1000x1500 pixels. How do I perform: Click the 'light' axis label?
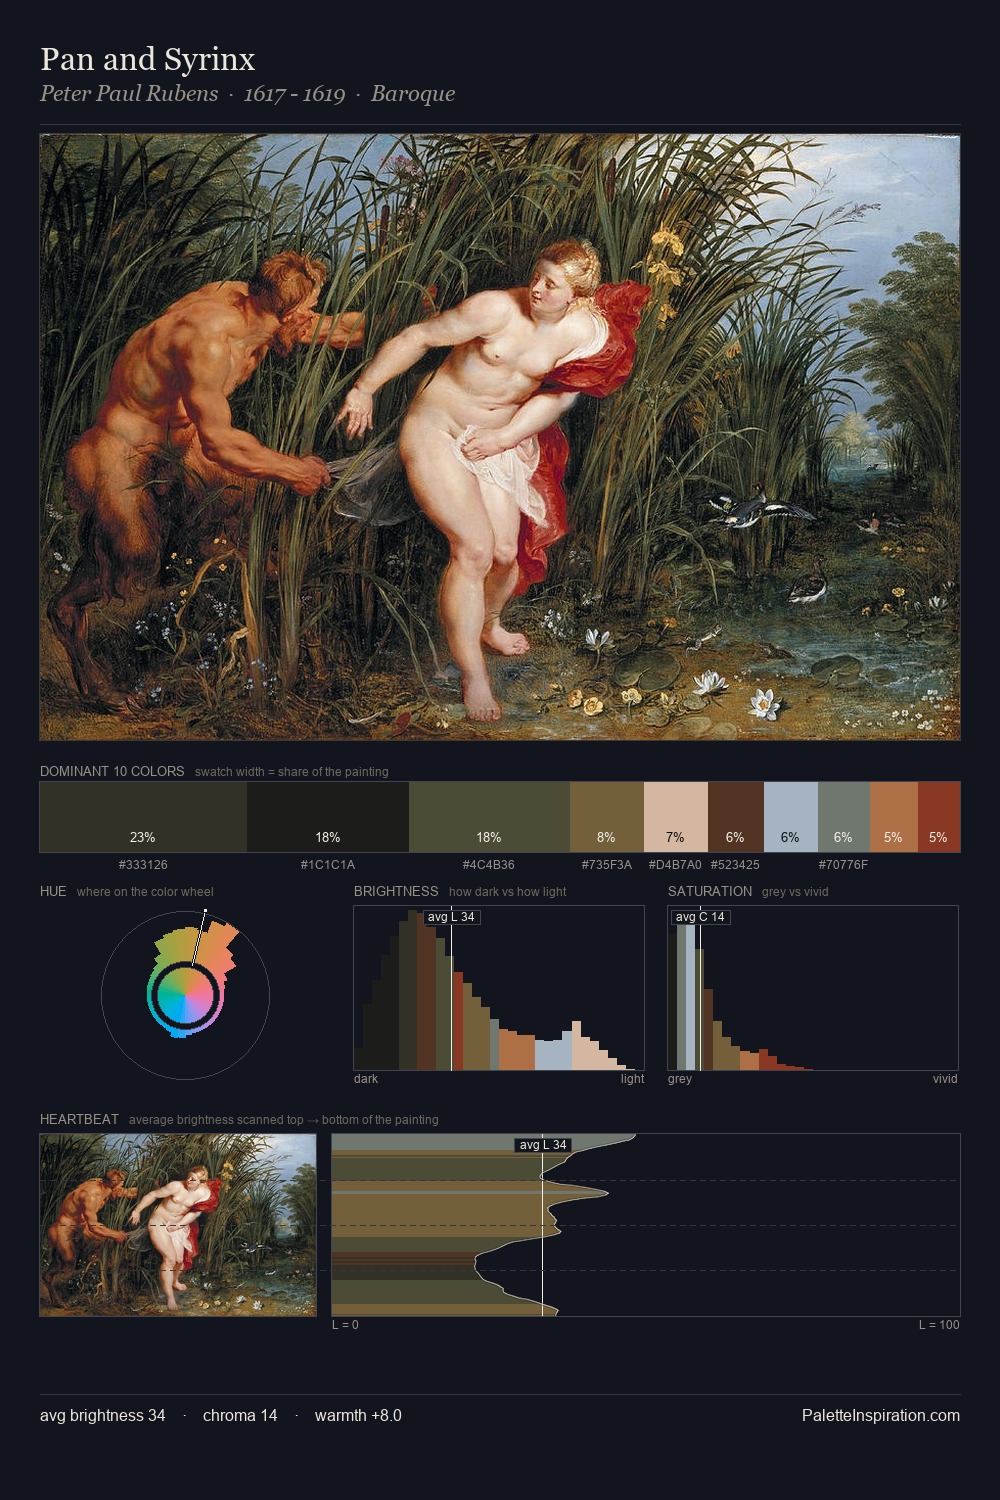click(633, 1079)
